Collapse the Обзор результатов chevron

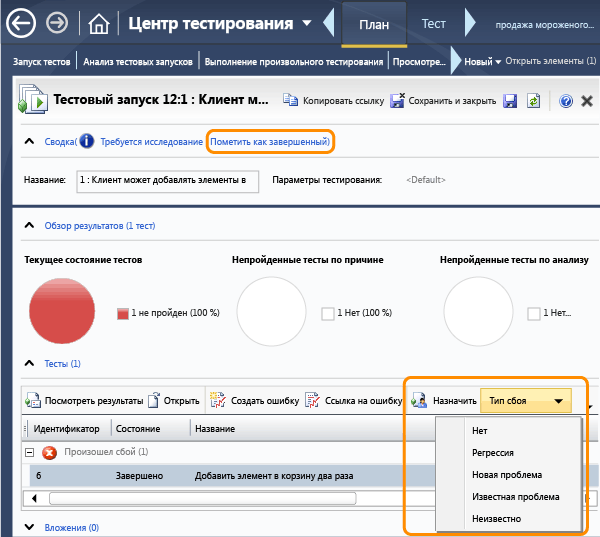(29, 225)
